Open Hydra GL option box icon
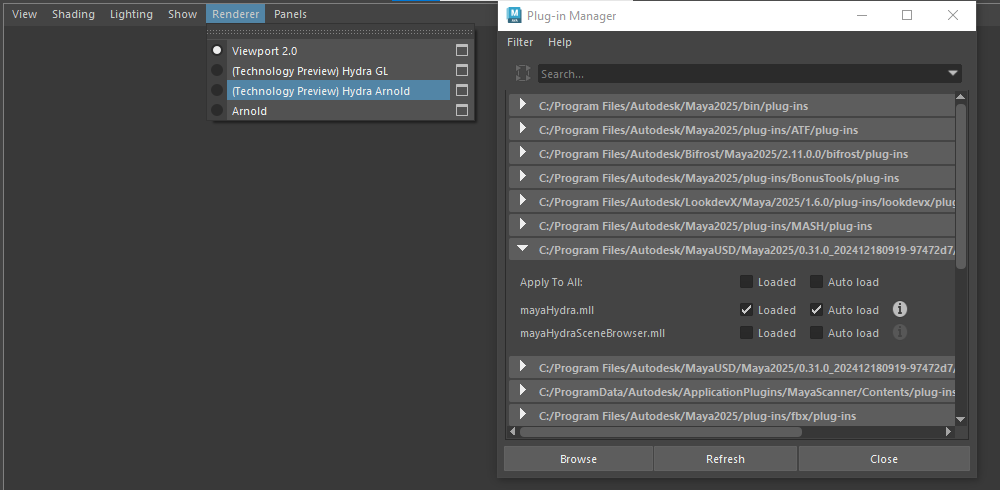The image size is (1000, 490). click(x=462, y=70)
